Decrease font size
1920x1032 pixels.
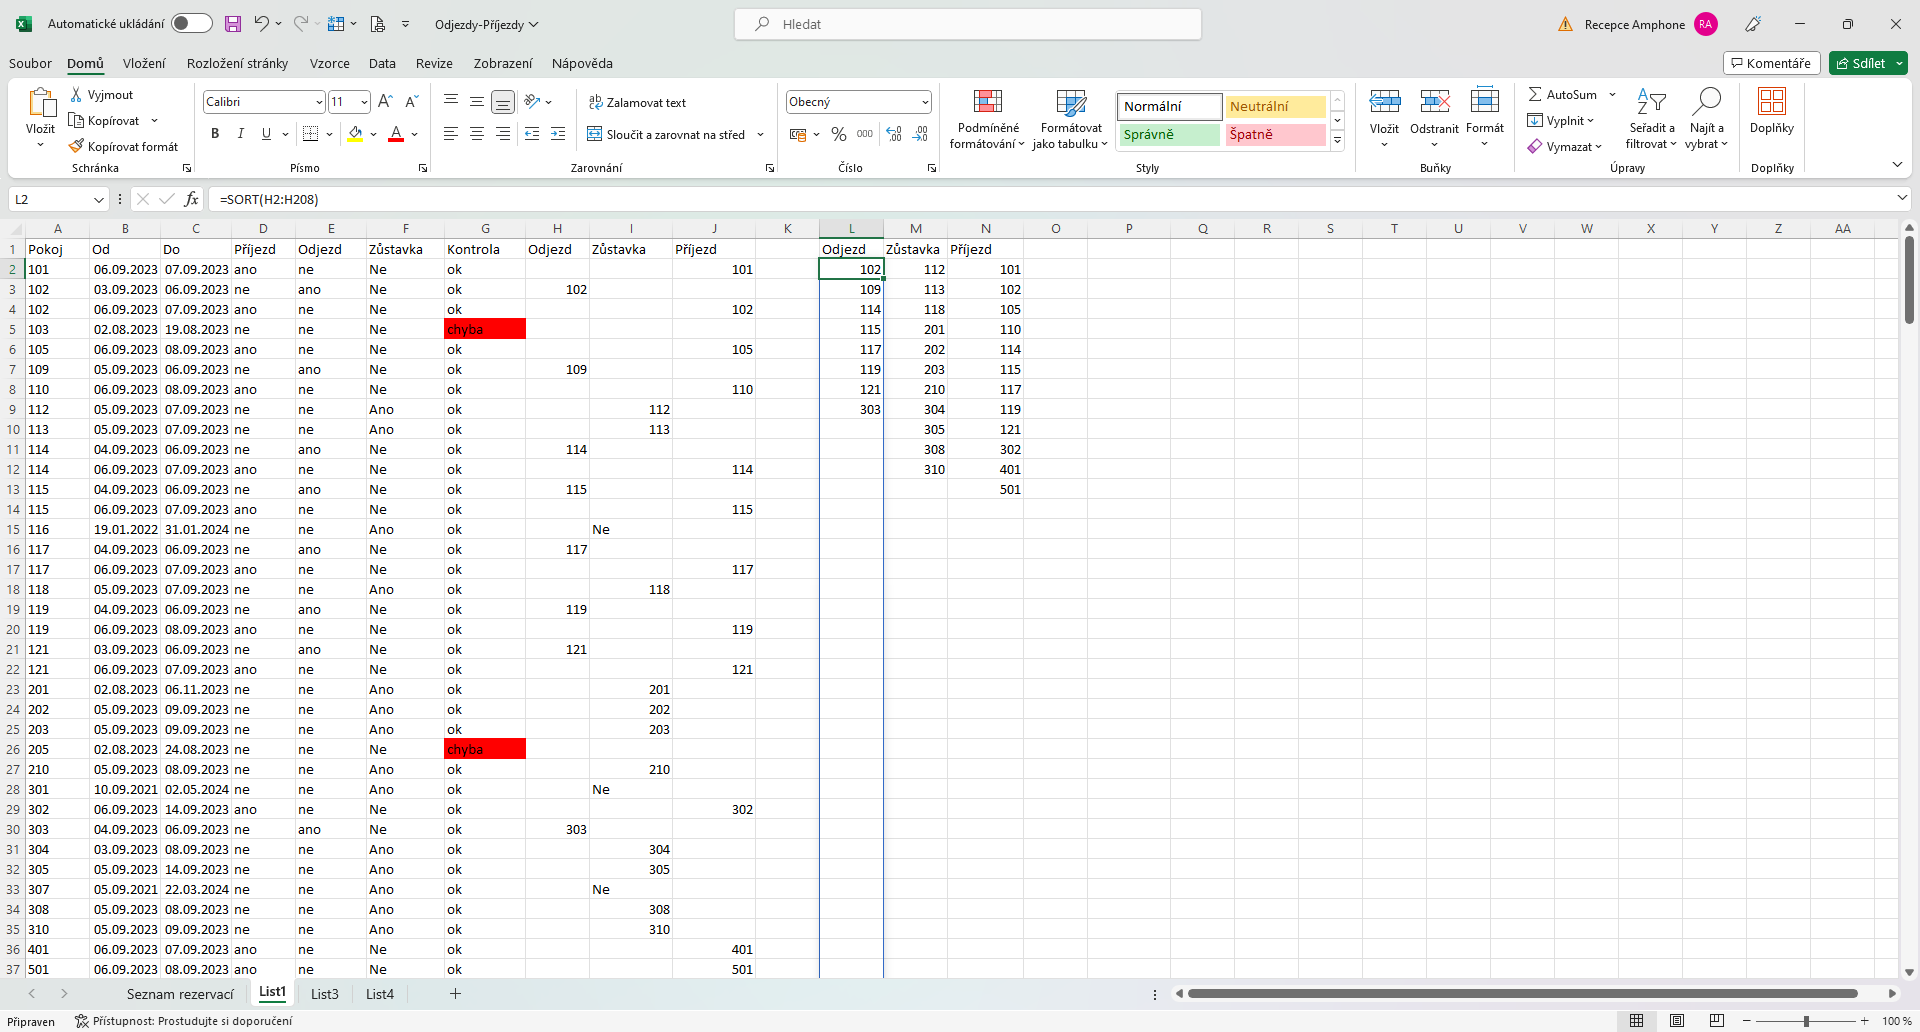(411, 102)
